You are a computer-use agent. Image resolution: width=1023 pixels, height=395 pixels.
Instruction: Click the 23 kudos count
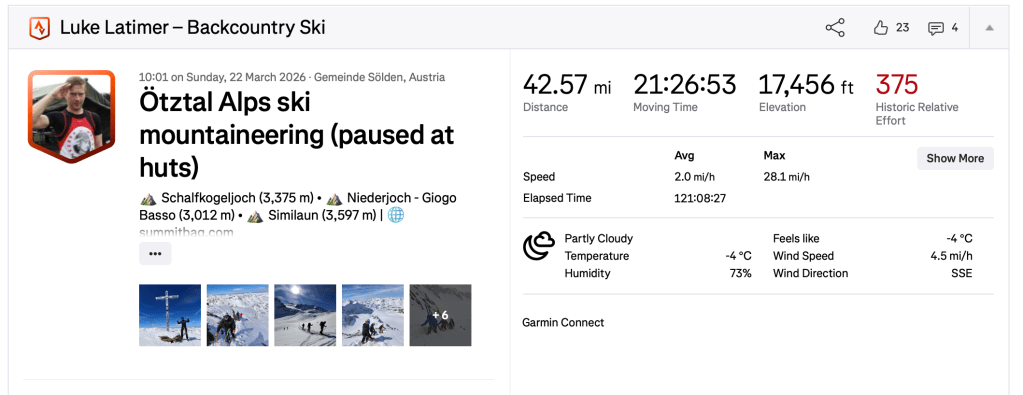[x=902, y=27]
